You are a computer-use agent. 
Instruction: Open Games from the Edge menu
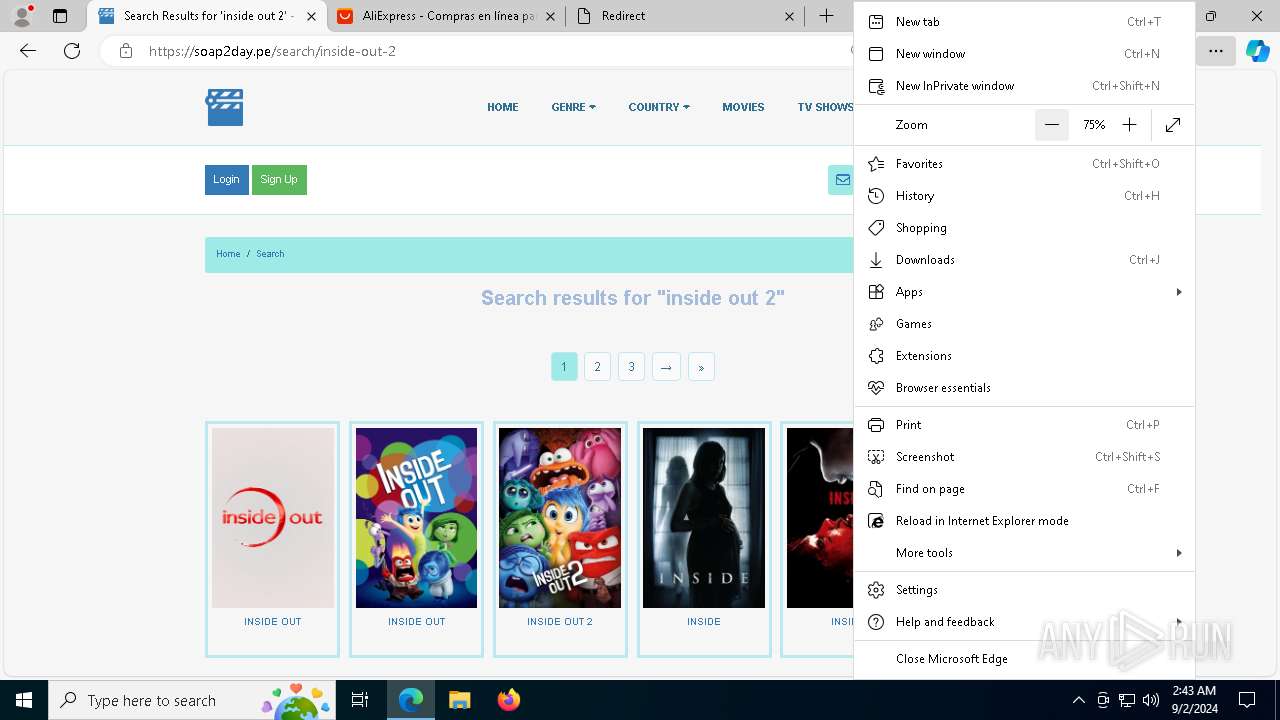pos(1024,324)
